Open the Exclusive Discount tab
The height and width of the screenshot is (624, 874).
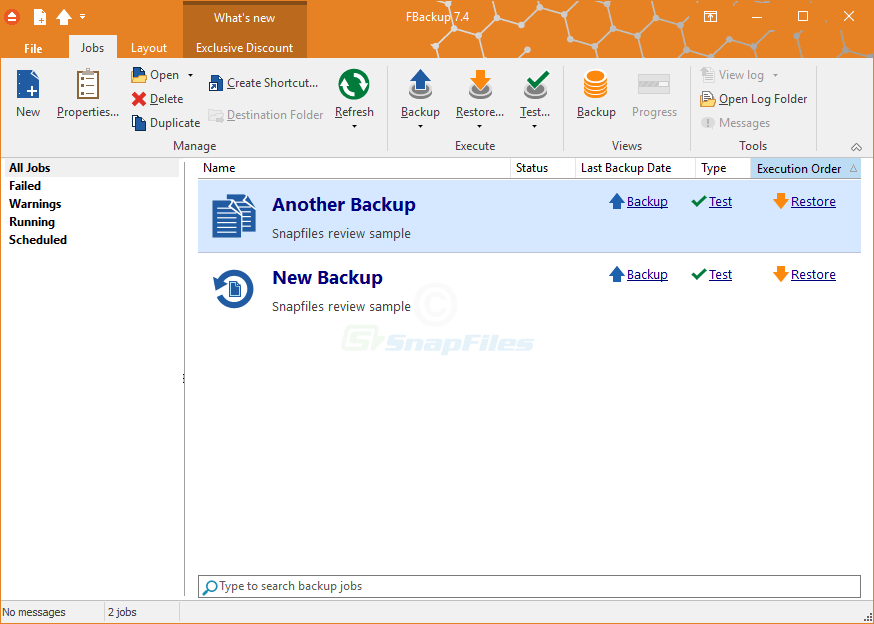point(245,47)
